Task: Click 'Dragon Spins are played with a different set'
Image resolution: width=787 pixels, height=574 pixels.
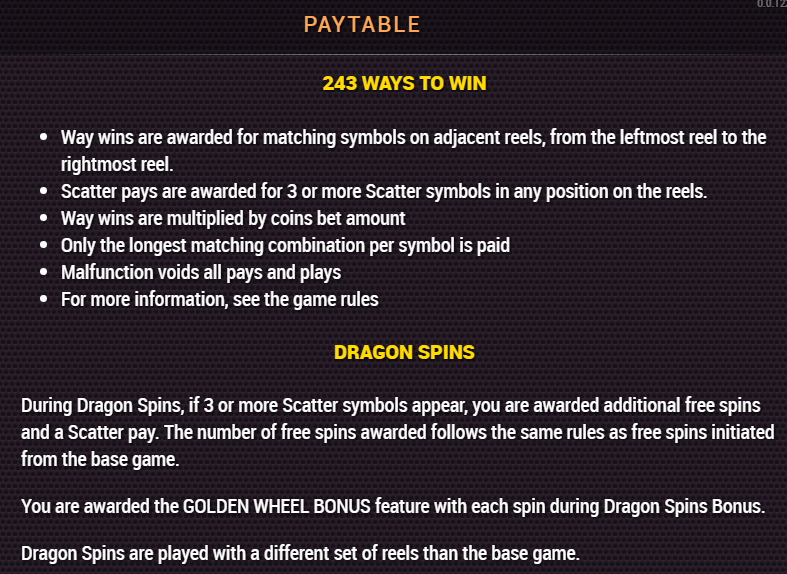Action: pos(188,554)
